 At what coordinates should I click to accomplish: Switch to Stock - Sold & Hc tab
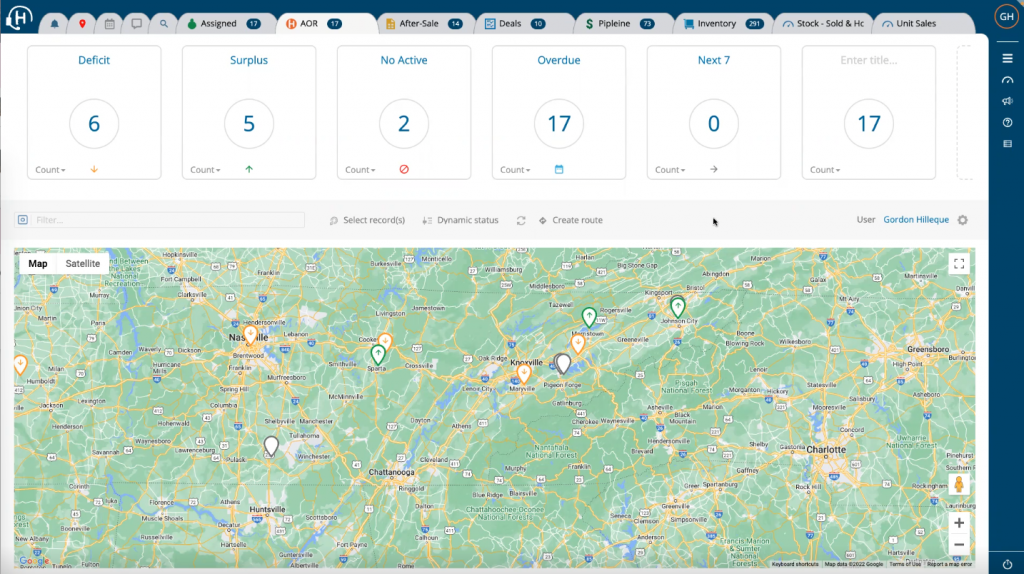pyautogui.click(x=824, y=24)
